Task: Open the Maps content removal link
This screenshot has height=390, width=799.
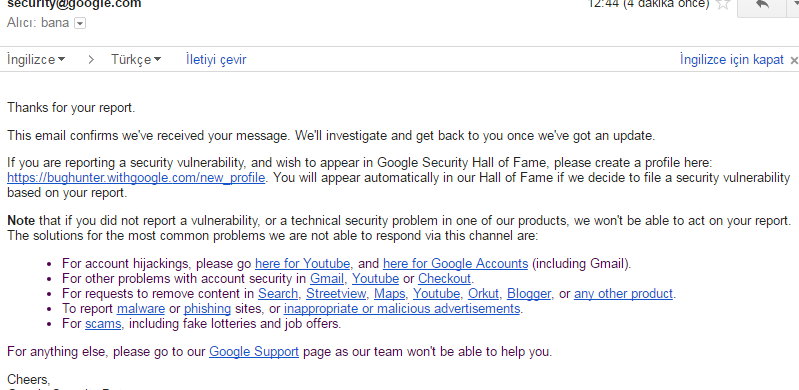Action: 389,294
